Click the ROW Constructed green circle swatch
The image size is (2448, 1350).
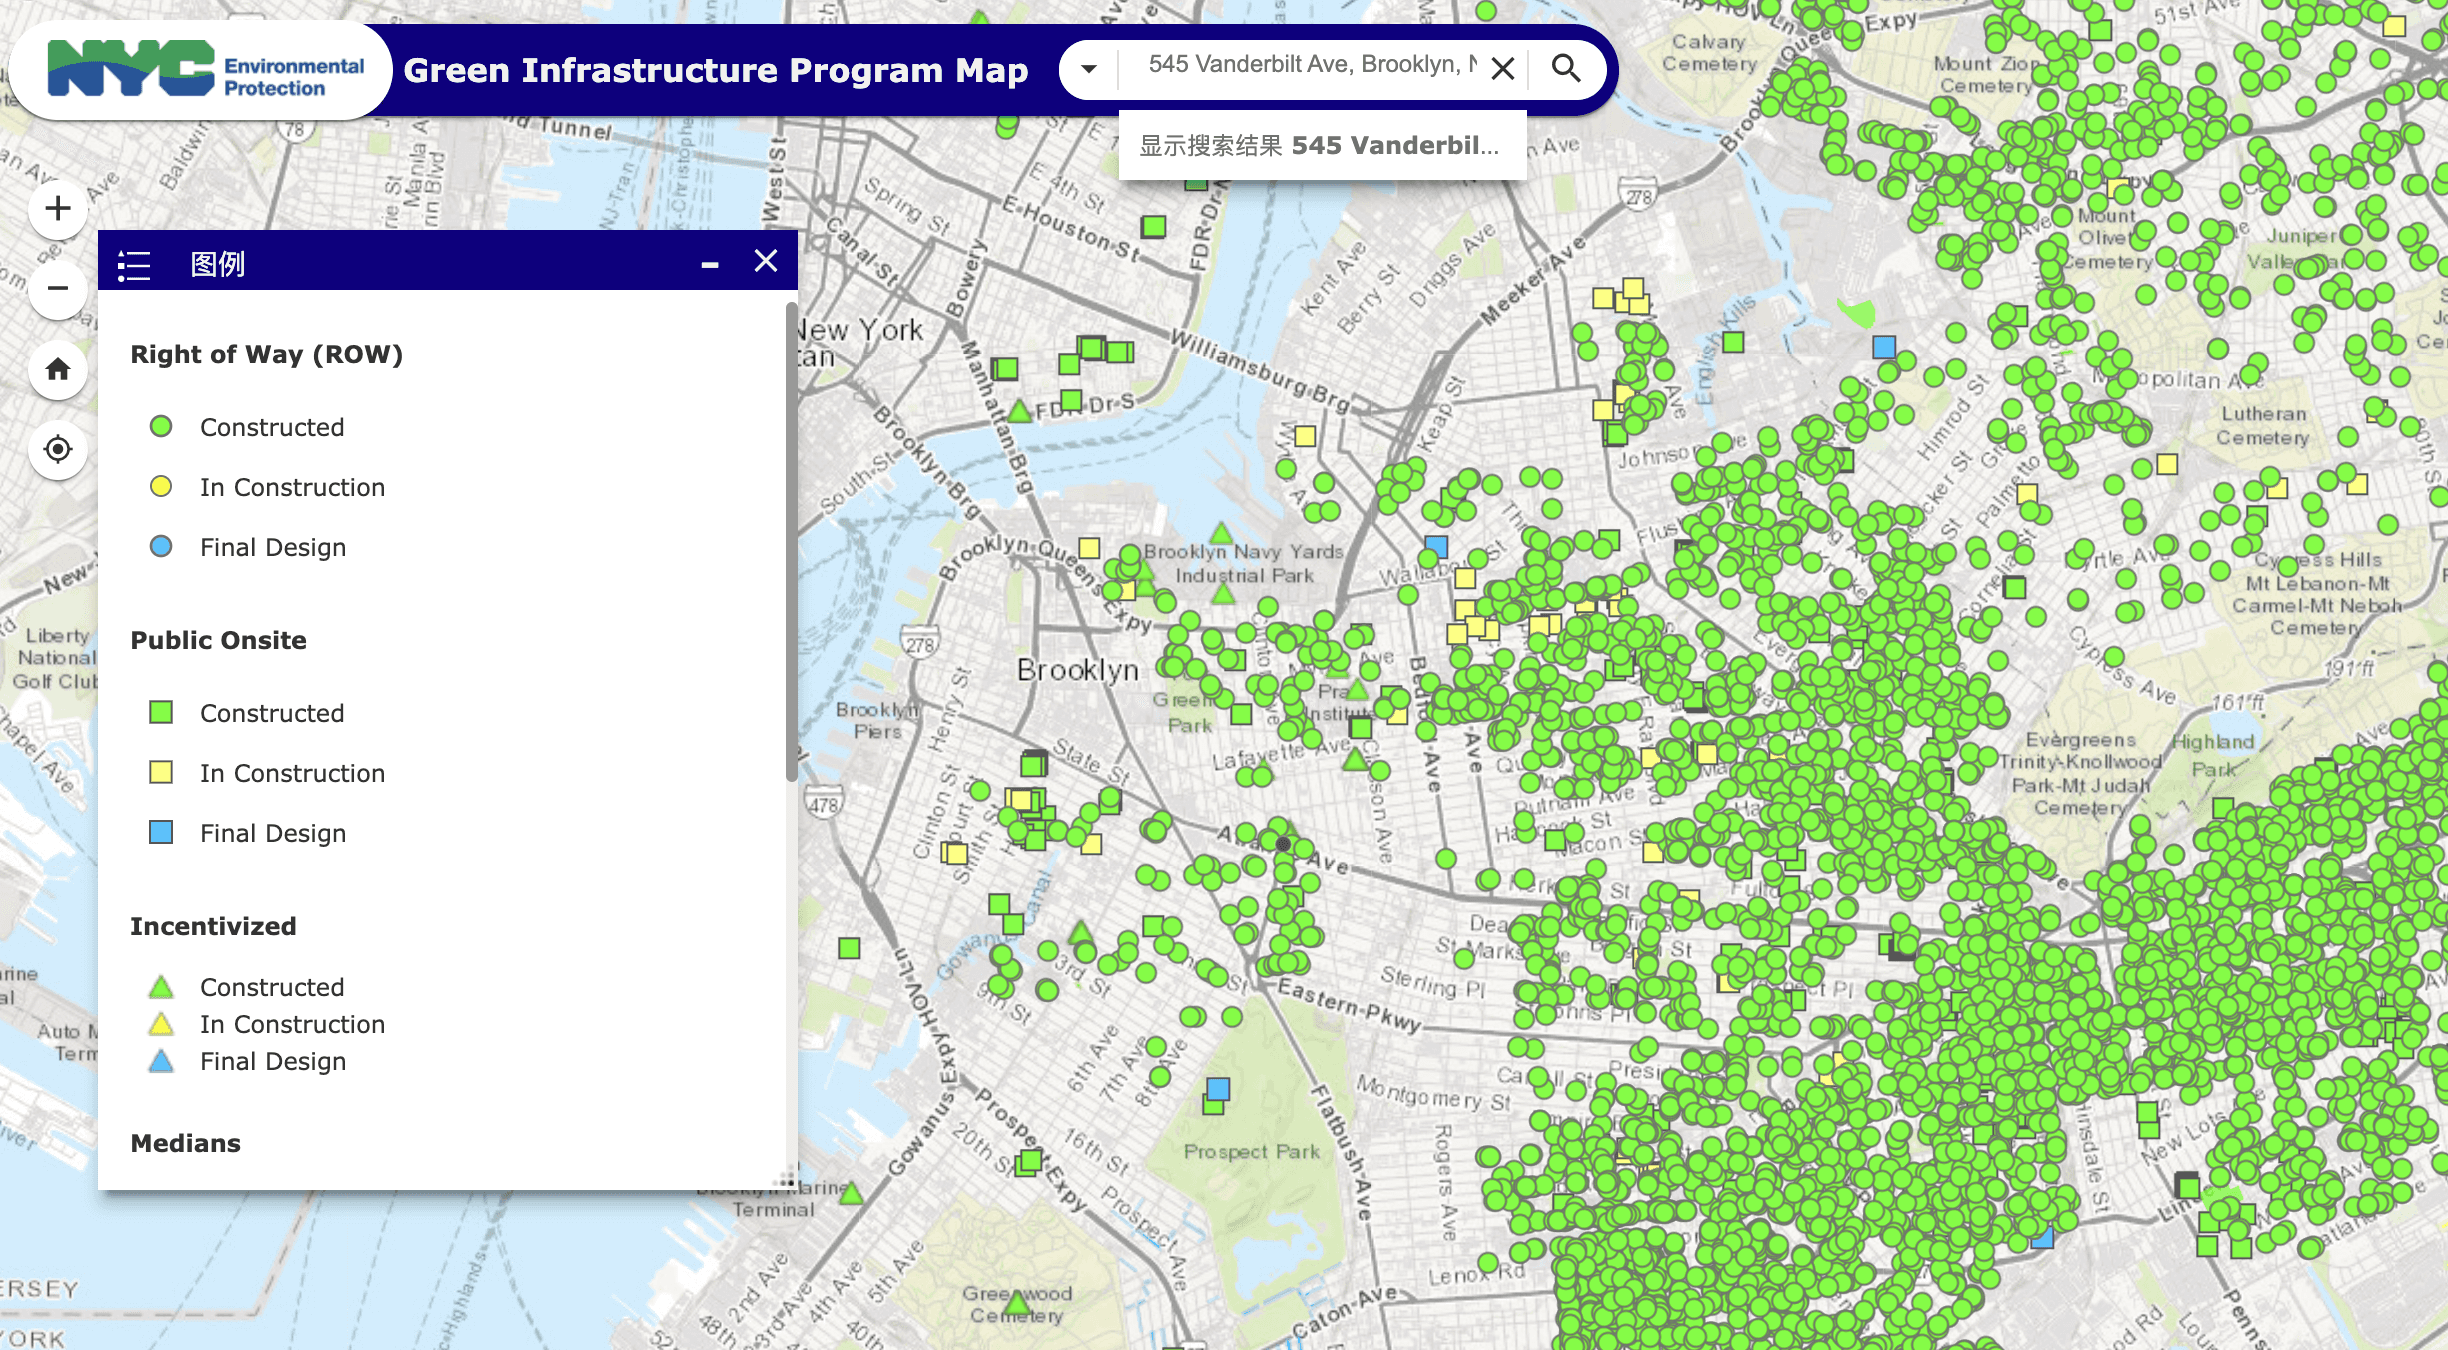161,427
